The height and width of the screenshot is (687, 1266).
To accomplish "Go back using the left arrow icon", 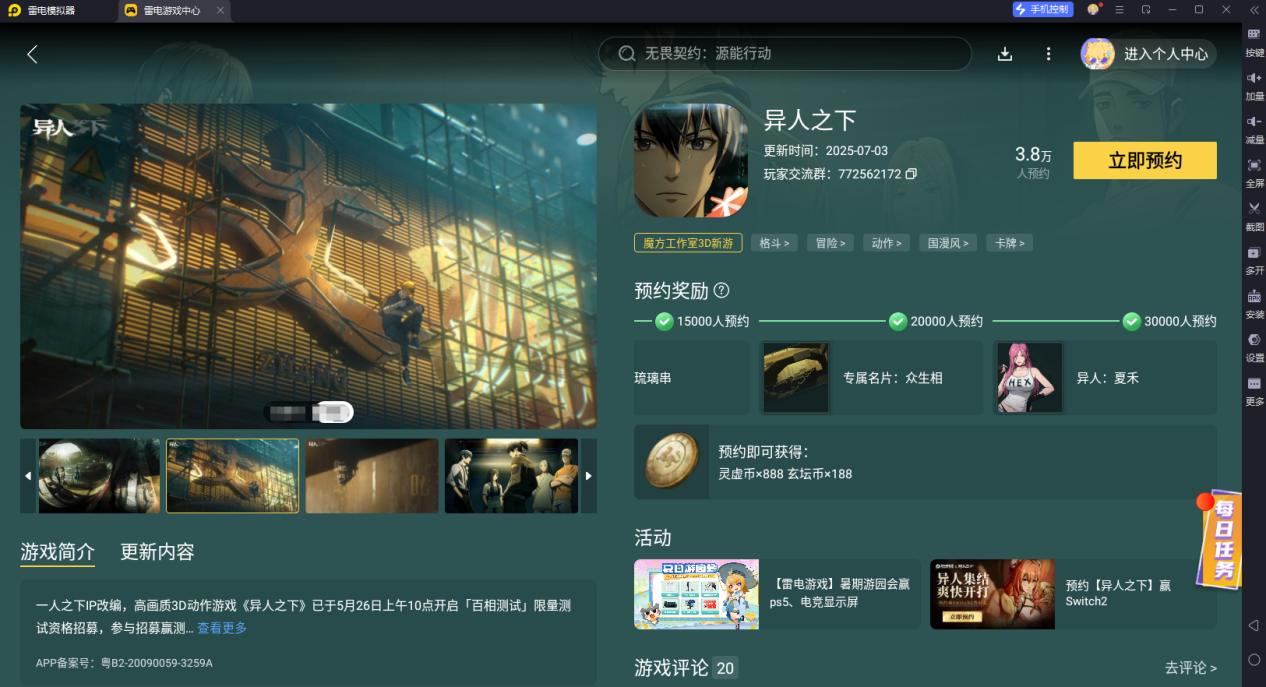I will coord(32,54).
